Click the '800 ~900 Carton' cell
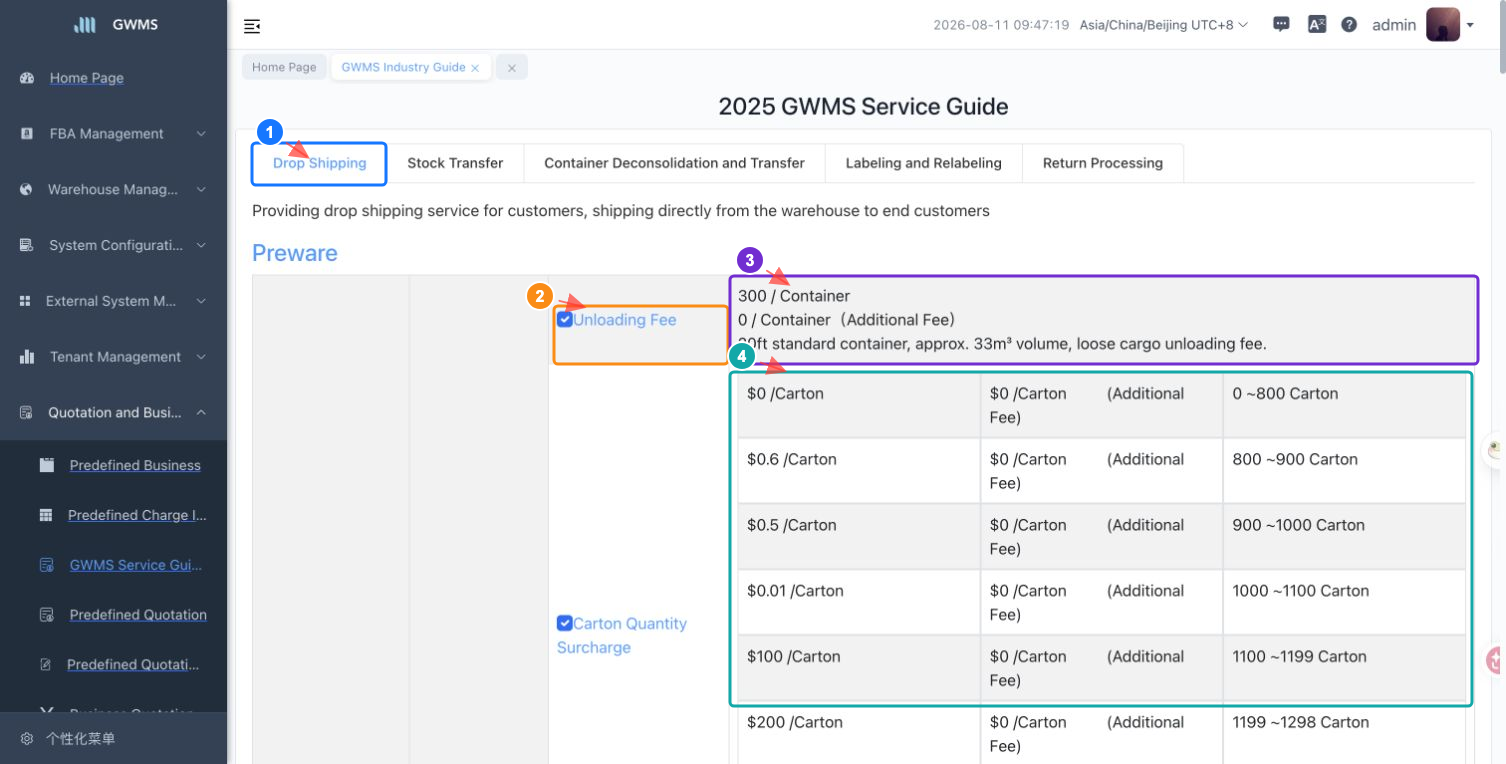 (1345, 471)
